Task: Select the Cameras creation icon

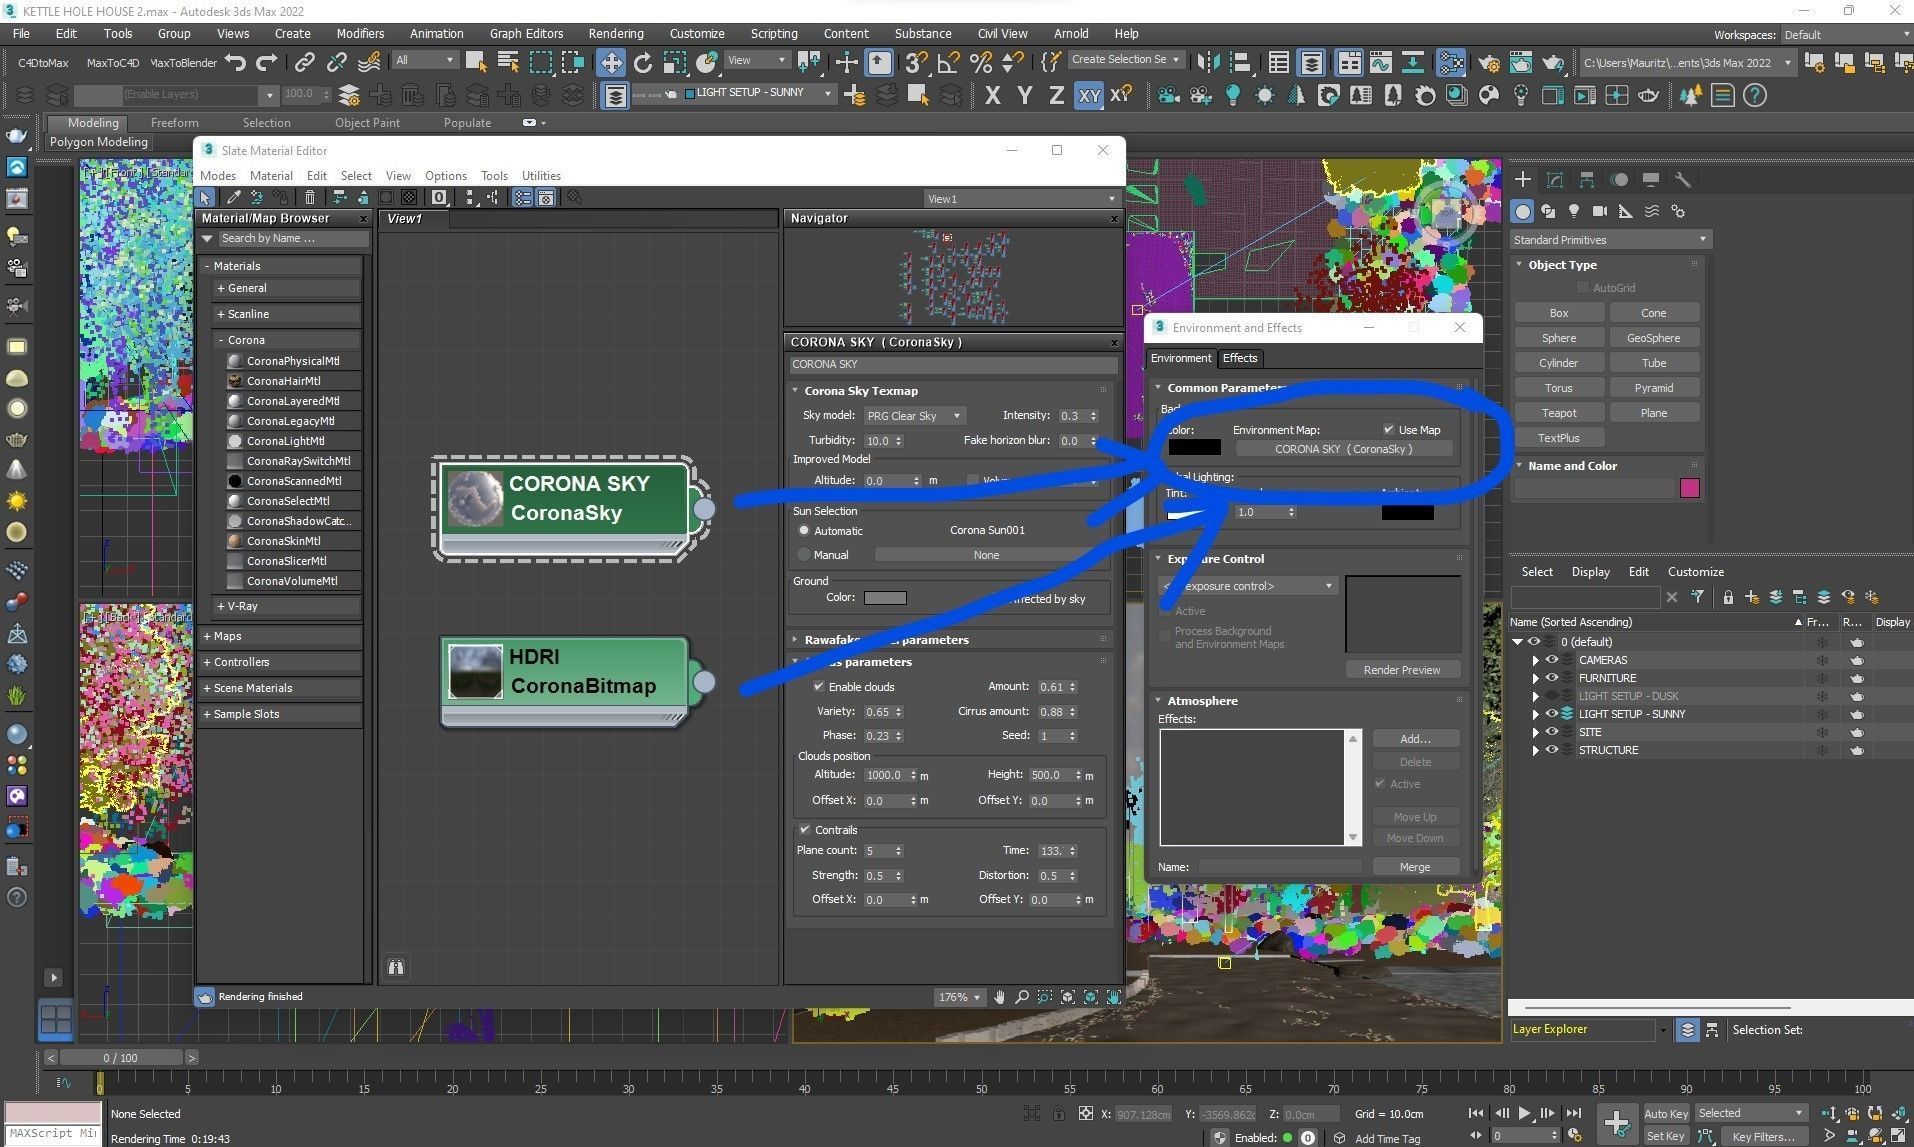Action: (1600, 211)
